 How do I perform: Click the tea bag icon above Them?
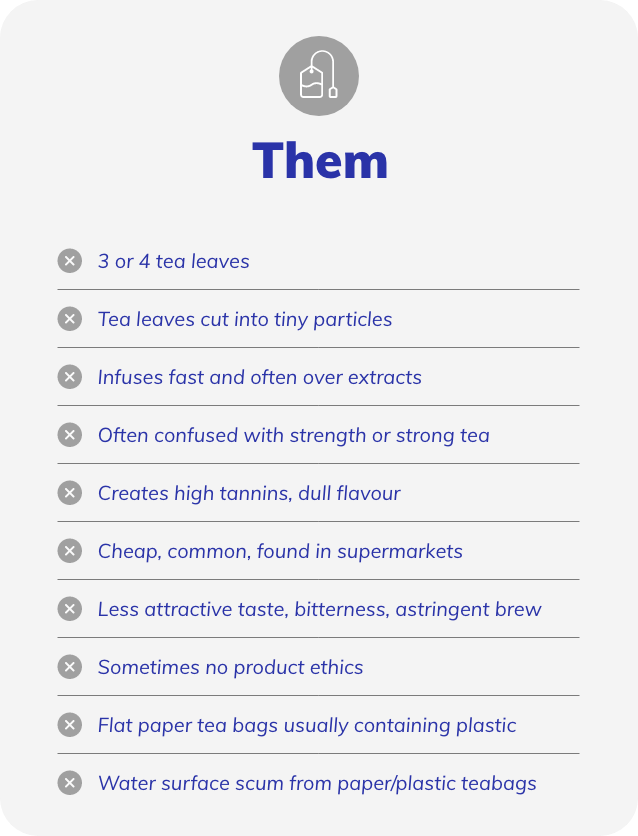(x=319, y=76)
